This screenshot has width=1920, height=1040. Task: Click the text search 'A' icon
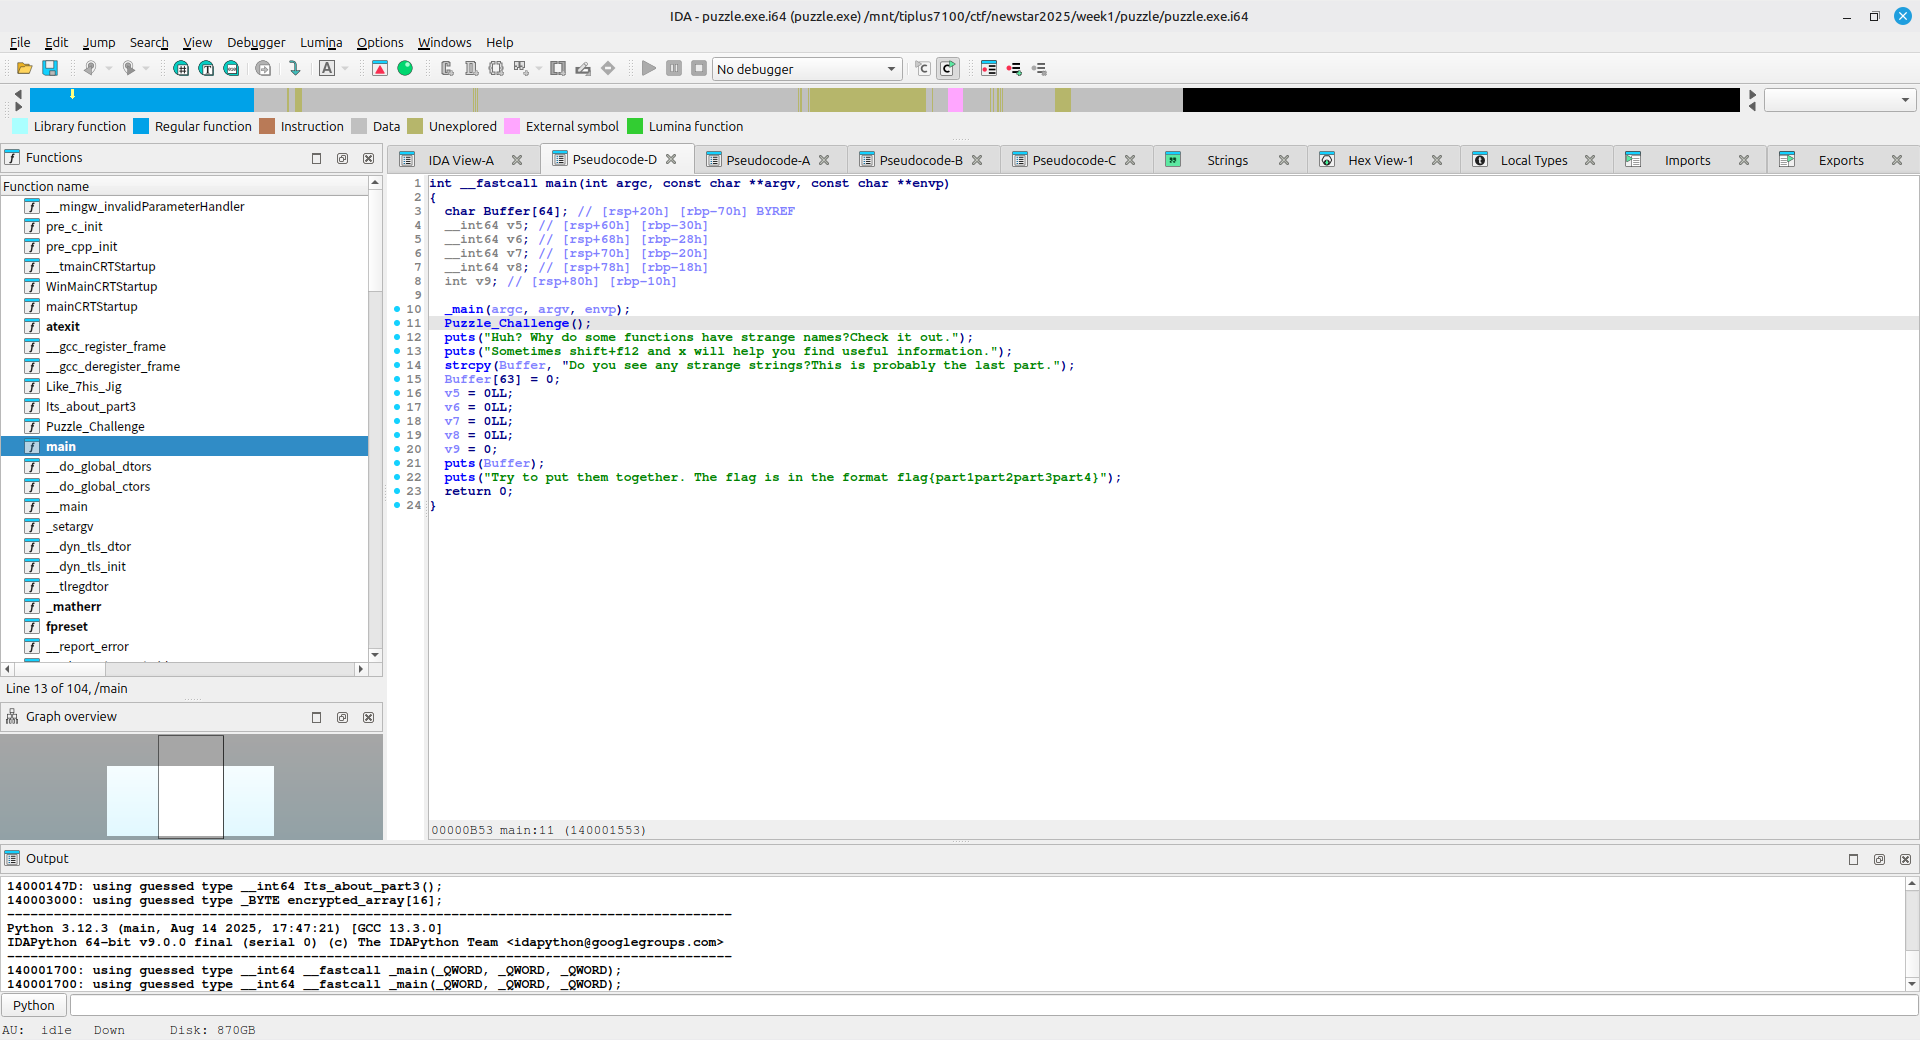pyautogui.click(x=327, y=68)
